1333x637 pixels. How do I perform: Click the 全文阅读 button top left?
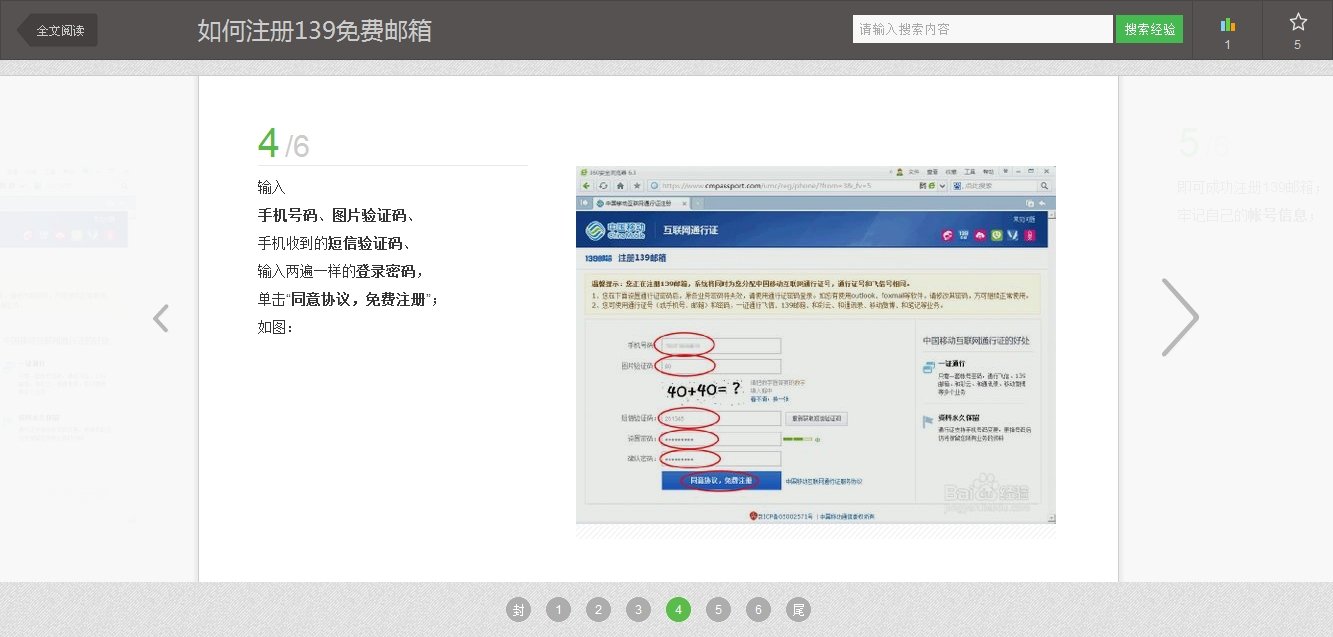point(60,29)
